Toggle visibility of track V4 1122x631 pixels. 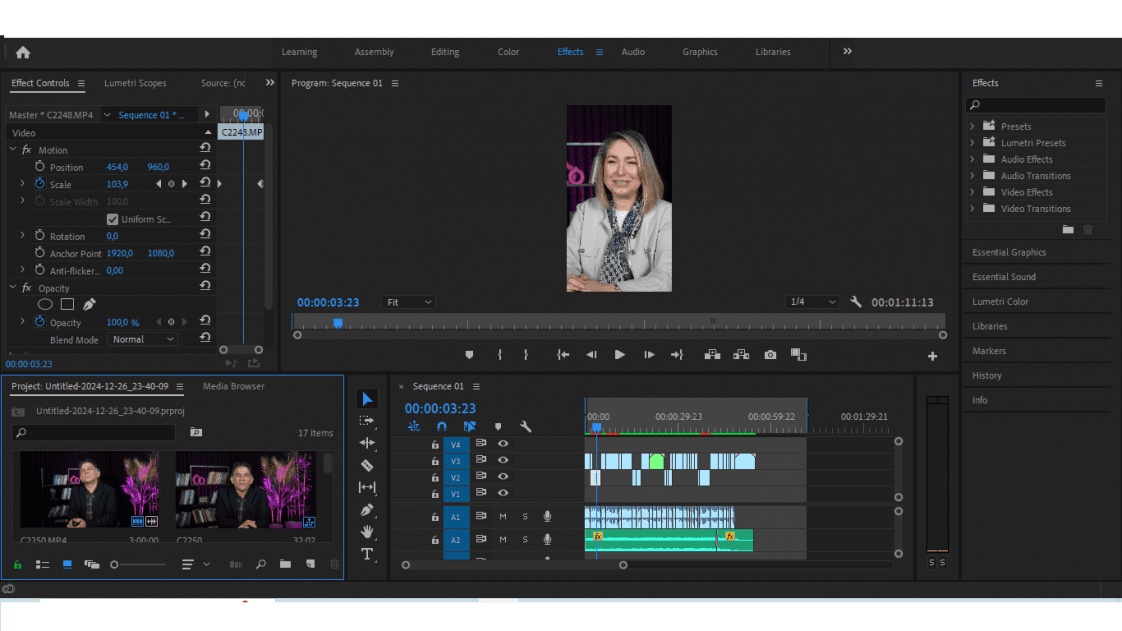[503, 444]
